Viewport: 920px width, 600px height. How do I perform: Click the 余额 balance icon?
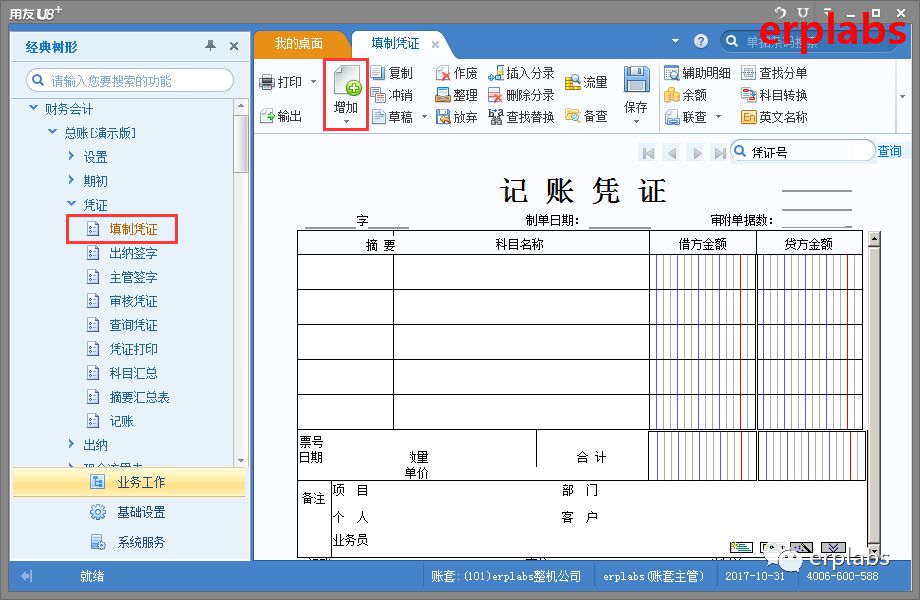coord(672,94)
